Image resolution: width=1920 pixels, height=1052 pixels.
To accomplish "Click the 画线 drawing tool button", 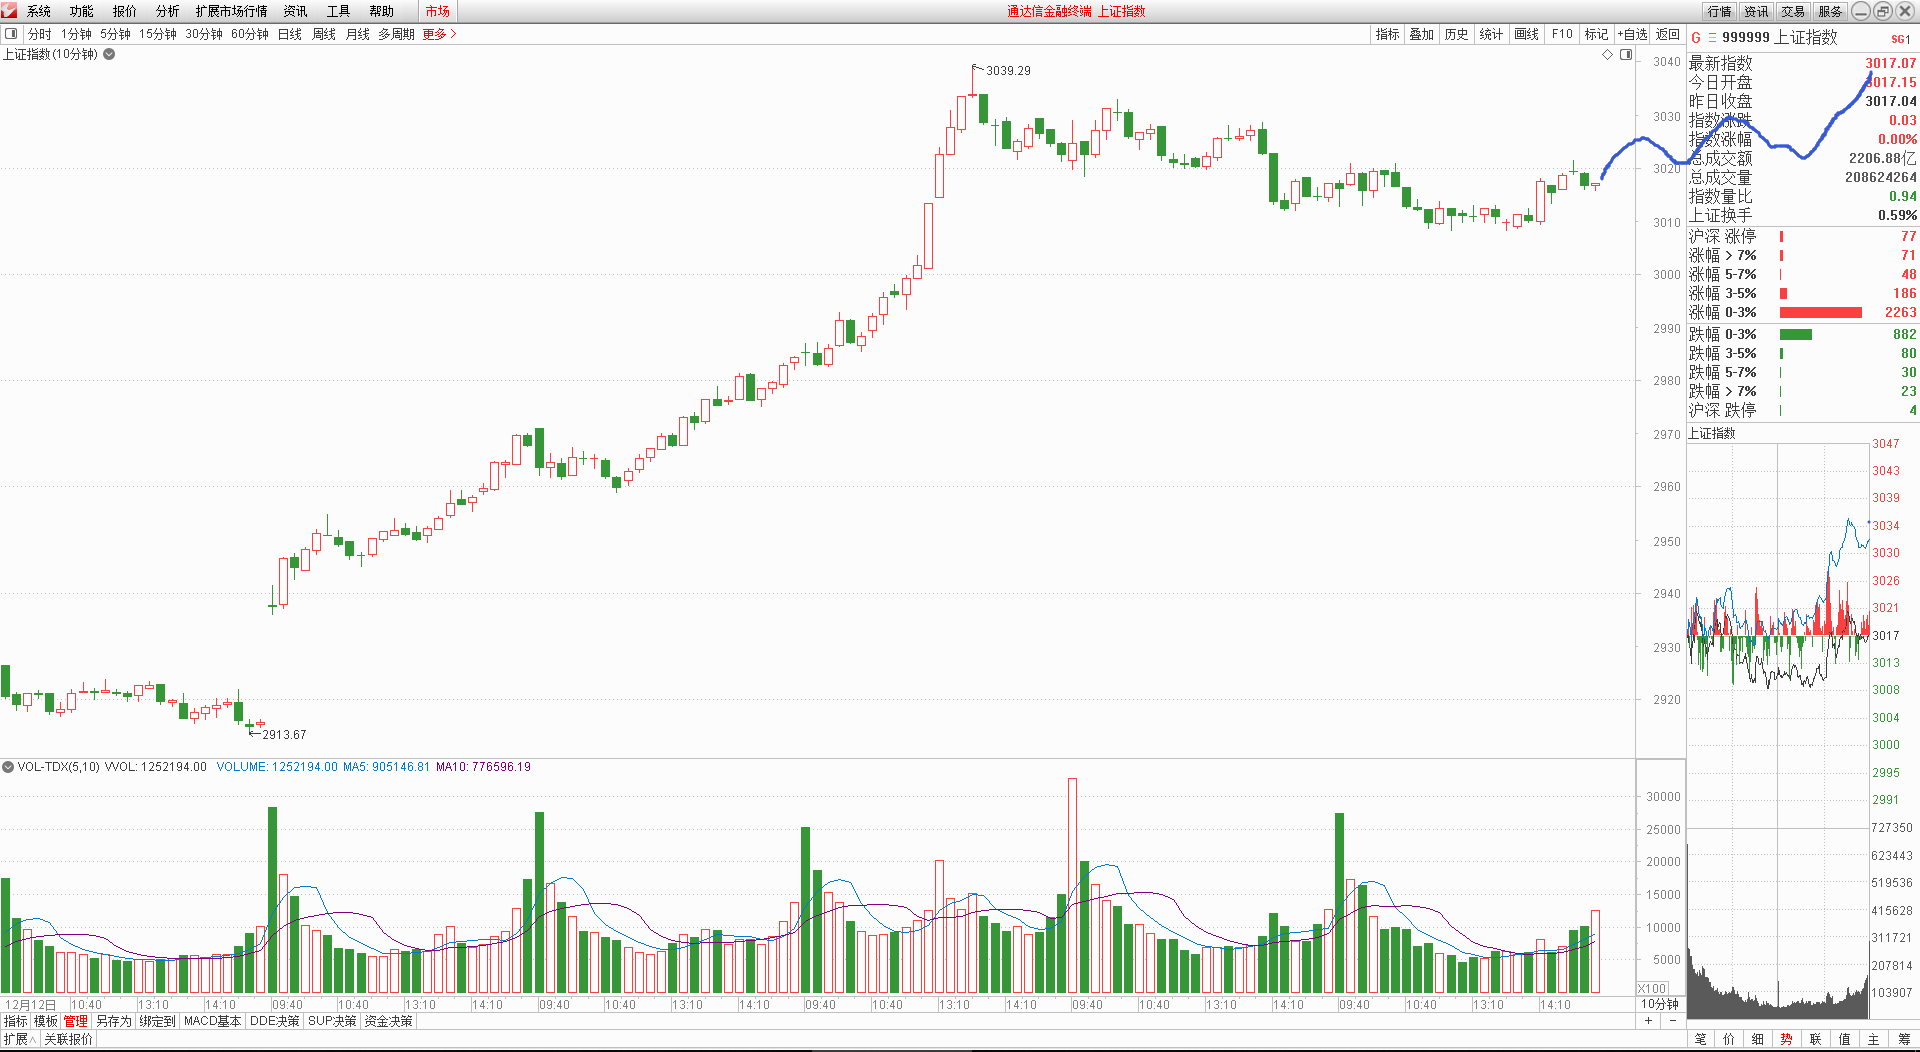I will click(x=1526, y=34).
